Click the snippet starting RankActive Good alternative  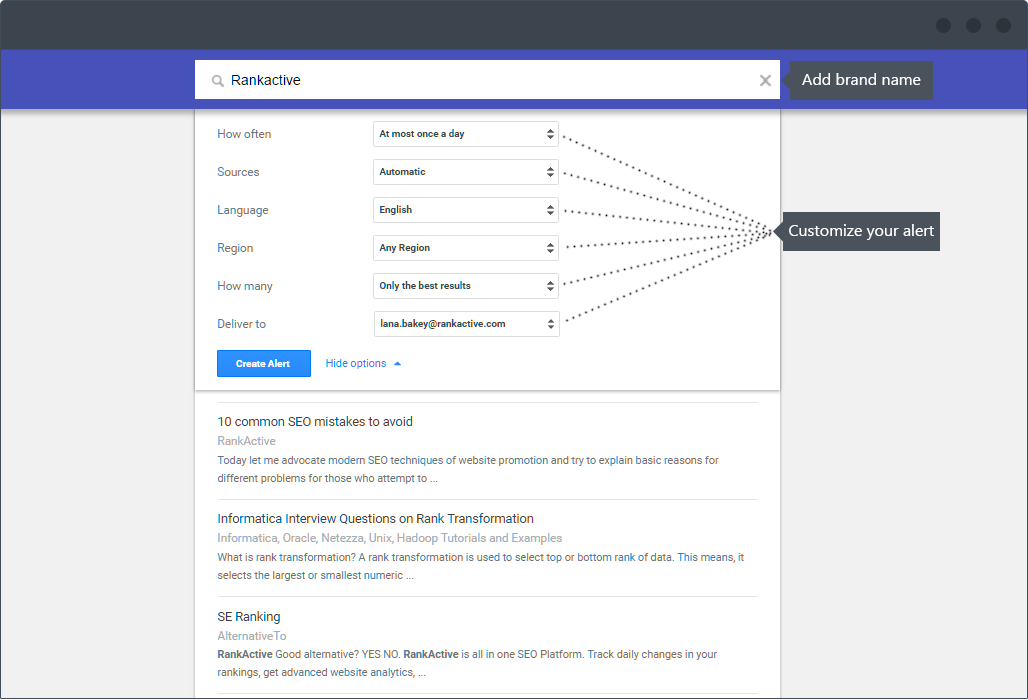[467, 663]
